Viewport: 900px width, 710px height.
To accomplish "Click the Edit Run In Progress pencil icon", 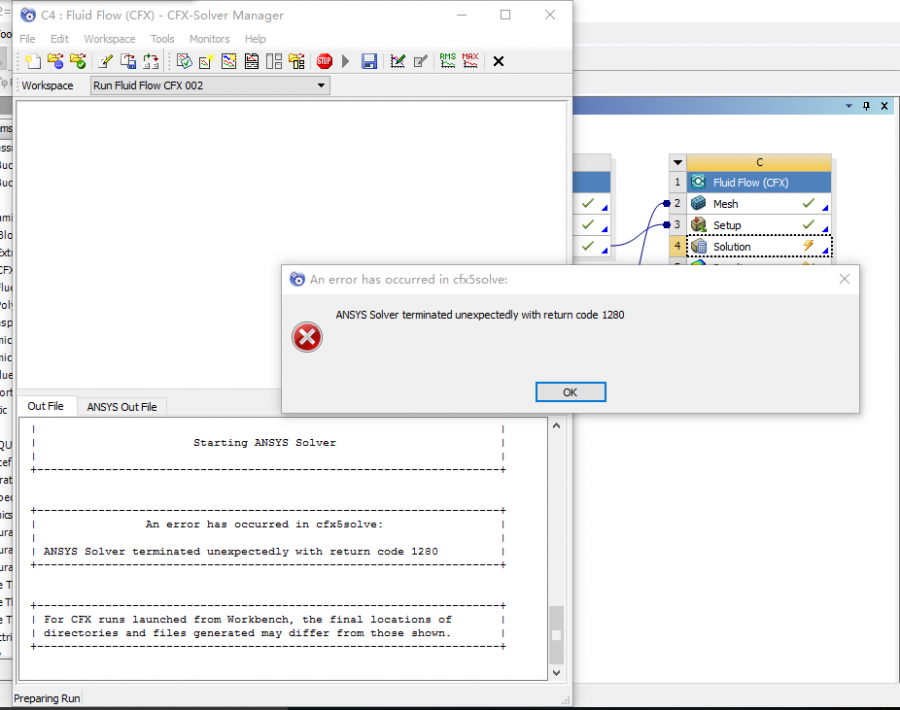I will pyautogui.click(x=420, y=61).
